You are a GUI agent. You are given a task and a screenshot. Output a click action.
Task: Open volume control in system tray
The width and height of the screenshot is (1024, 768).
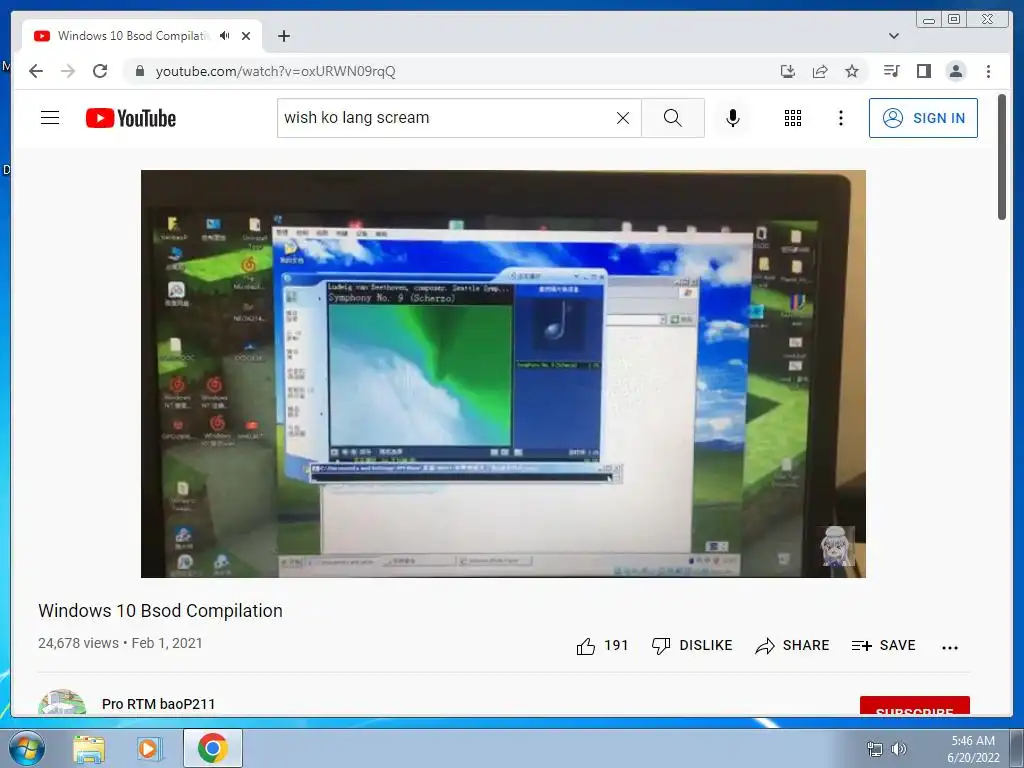tap(899, 749)
